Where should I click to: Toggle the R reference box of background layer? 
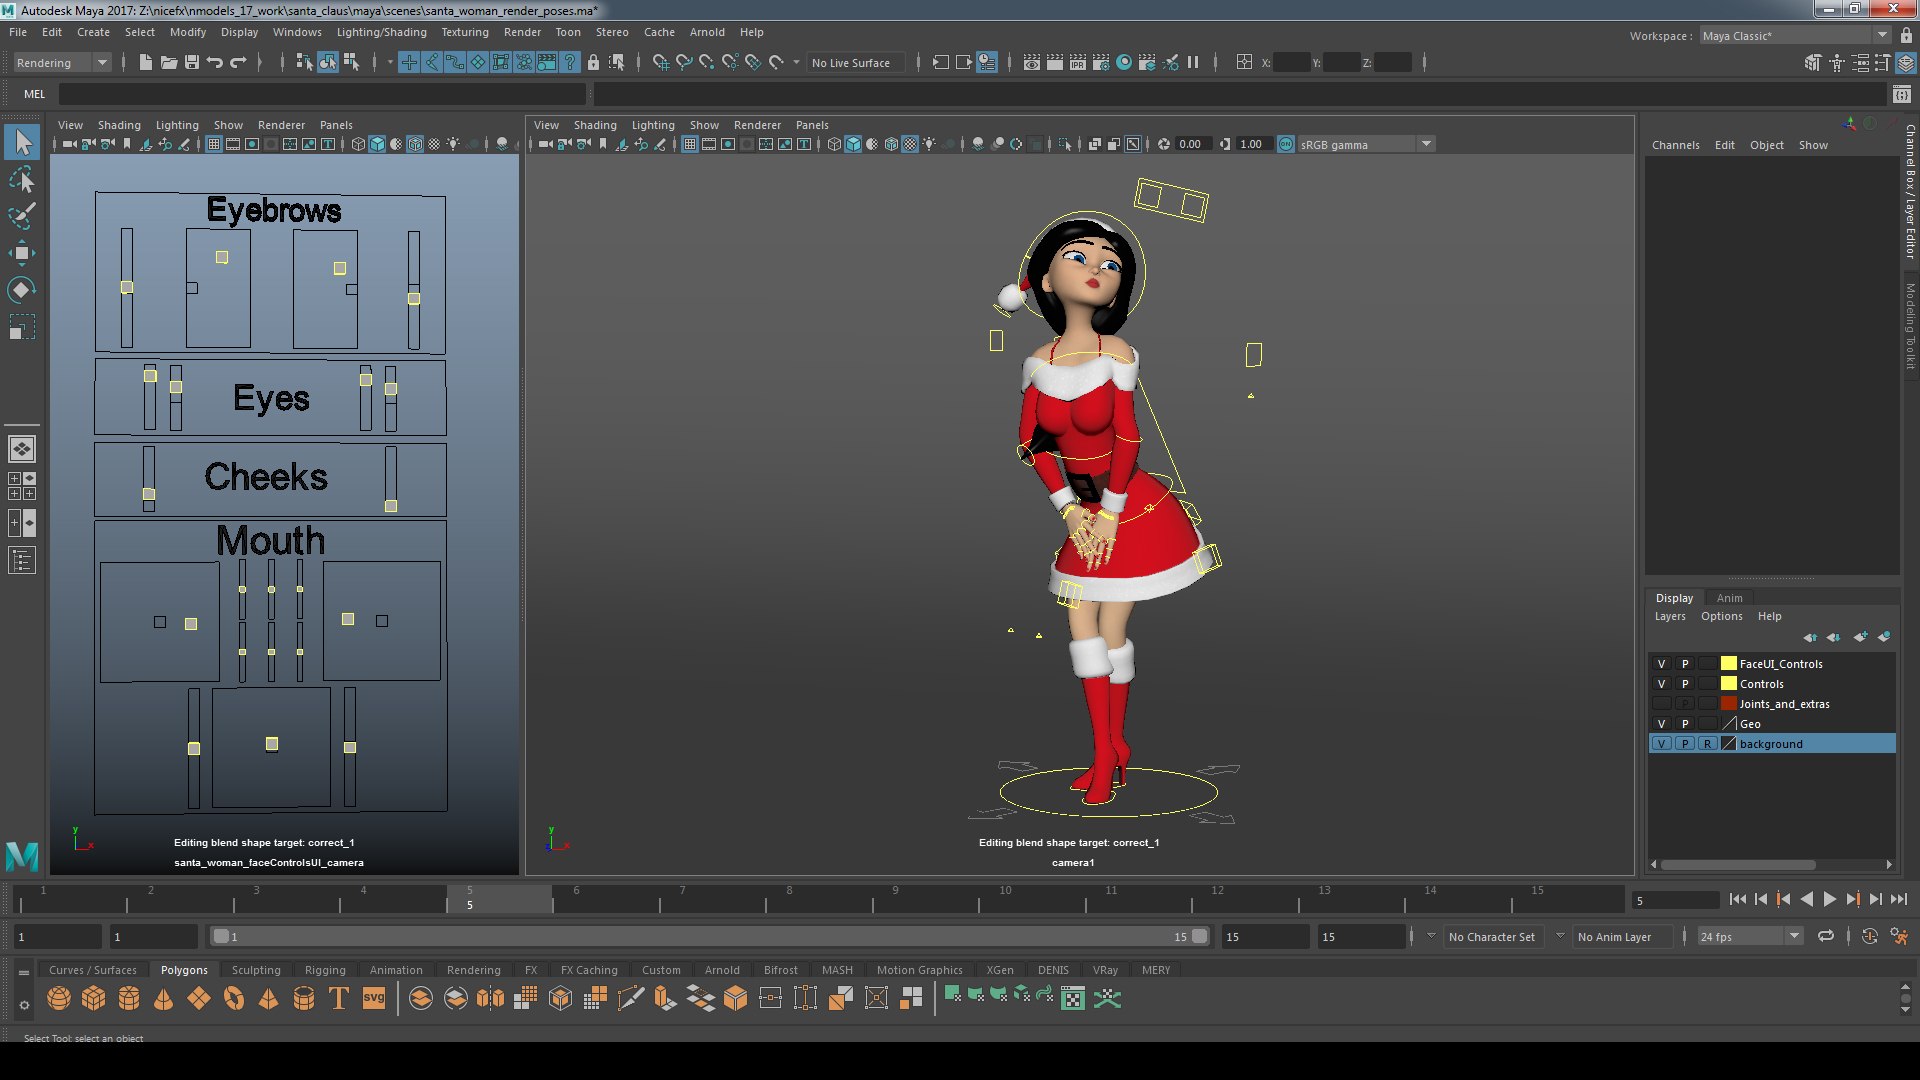coord(1707,744)
